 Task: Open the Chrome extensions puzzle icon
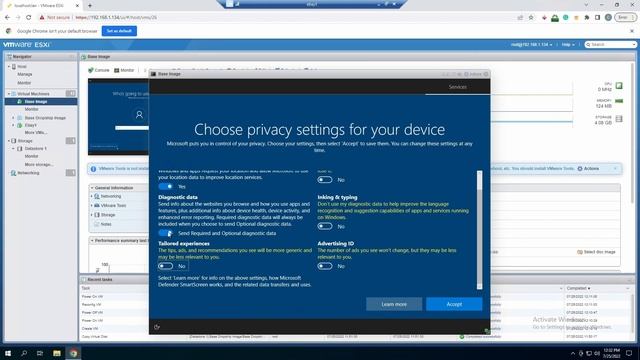click(587, 18)
